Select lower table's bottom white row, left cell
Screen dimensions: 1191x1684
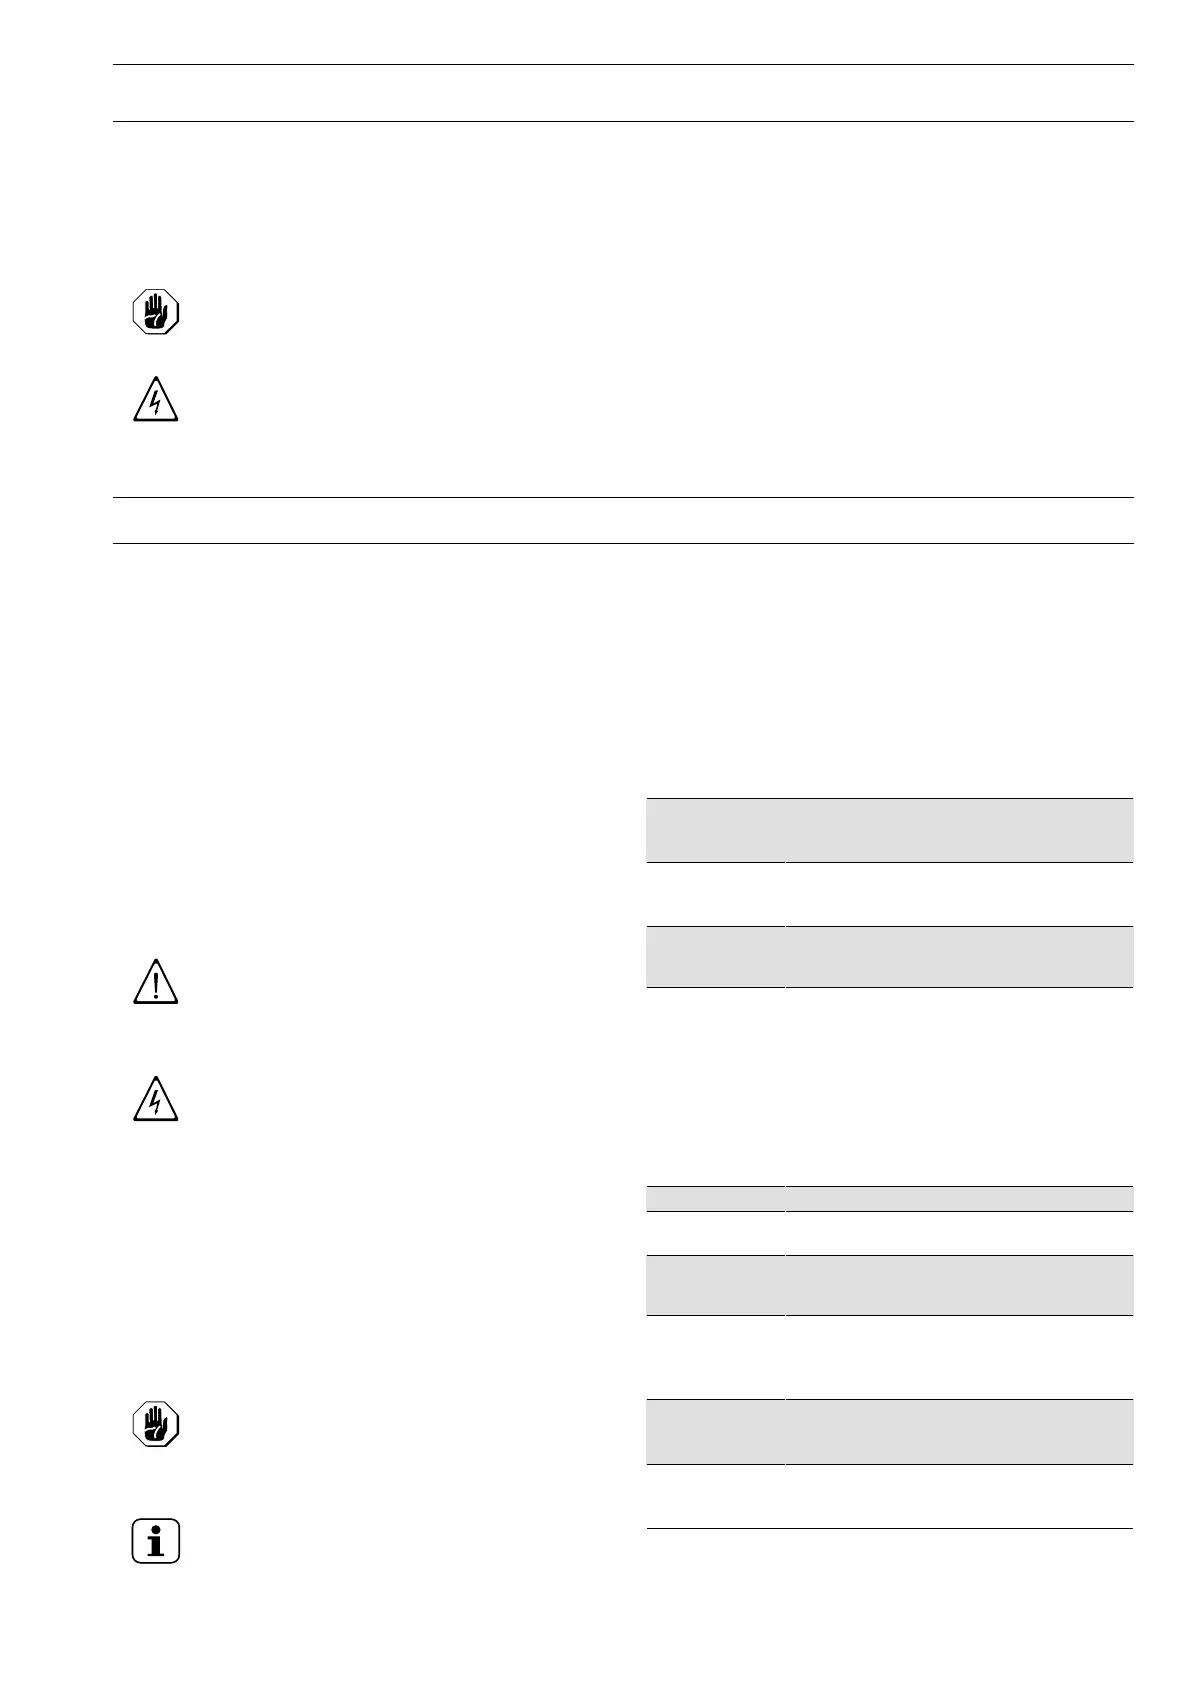(x=715, y=1496)
